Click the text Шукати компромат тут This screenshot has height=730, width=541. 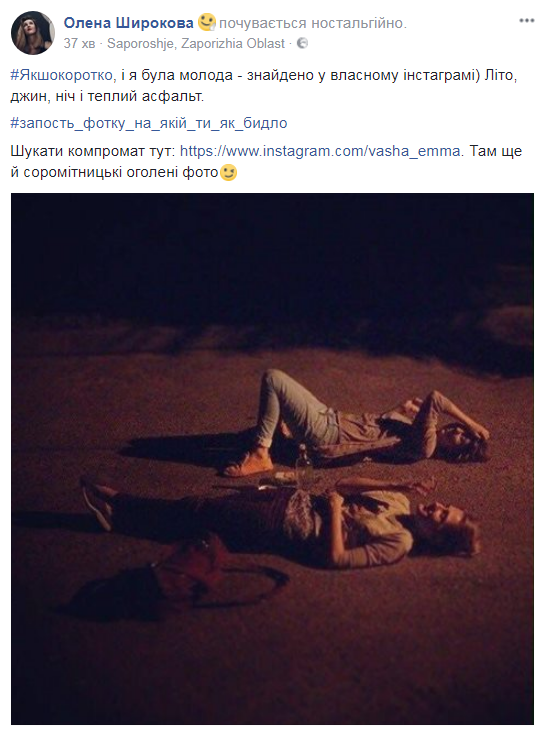click(93, 151)
